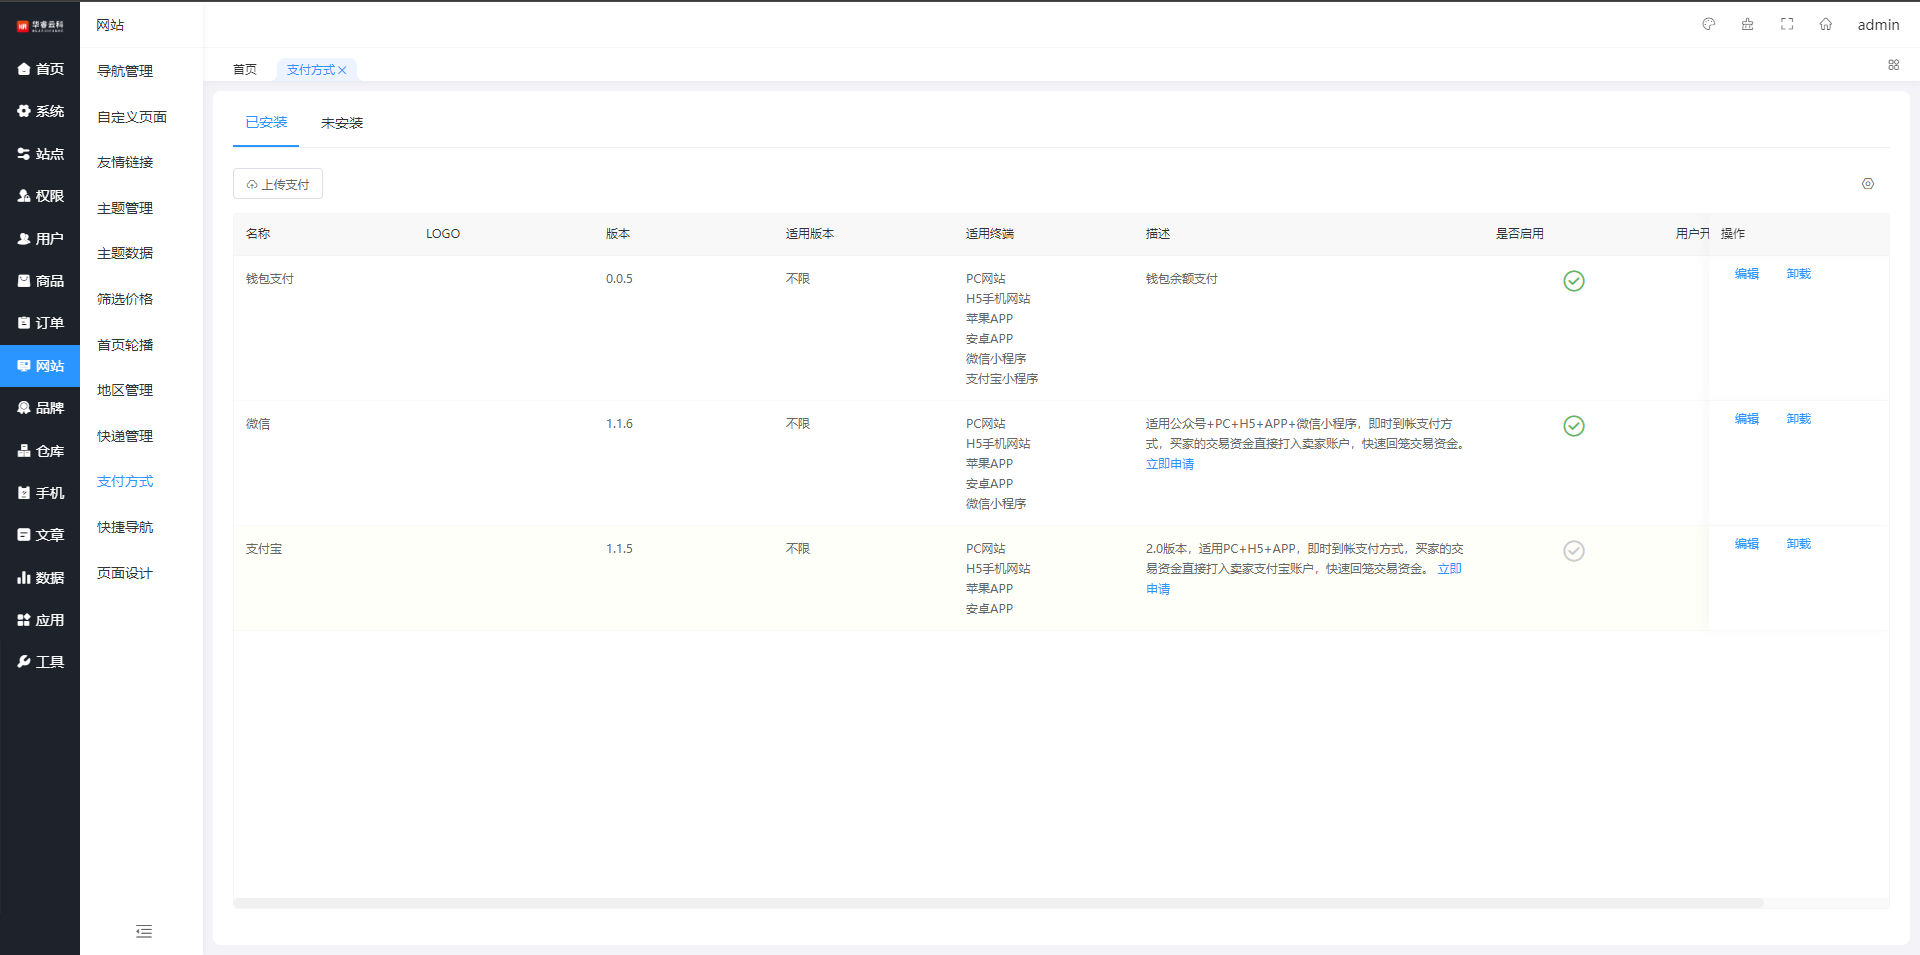Screen dimensions: 1920x955
Task: Enable the 支付宝 payment method
Action: 1574,551
